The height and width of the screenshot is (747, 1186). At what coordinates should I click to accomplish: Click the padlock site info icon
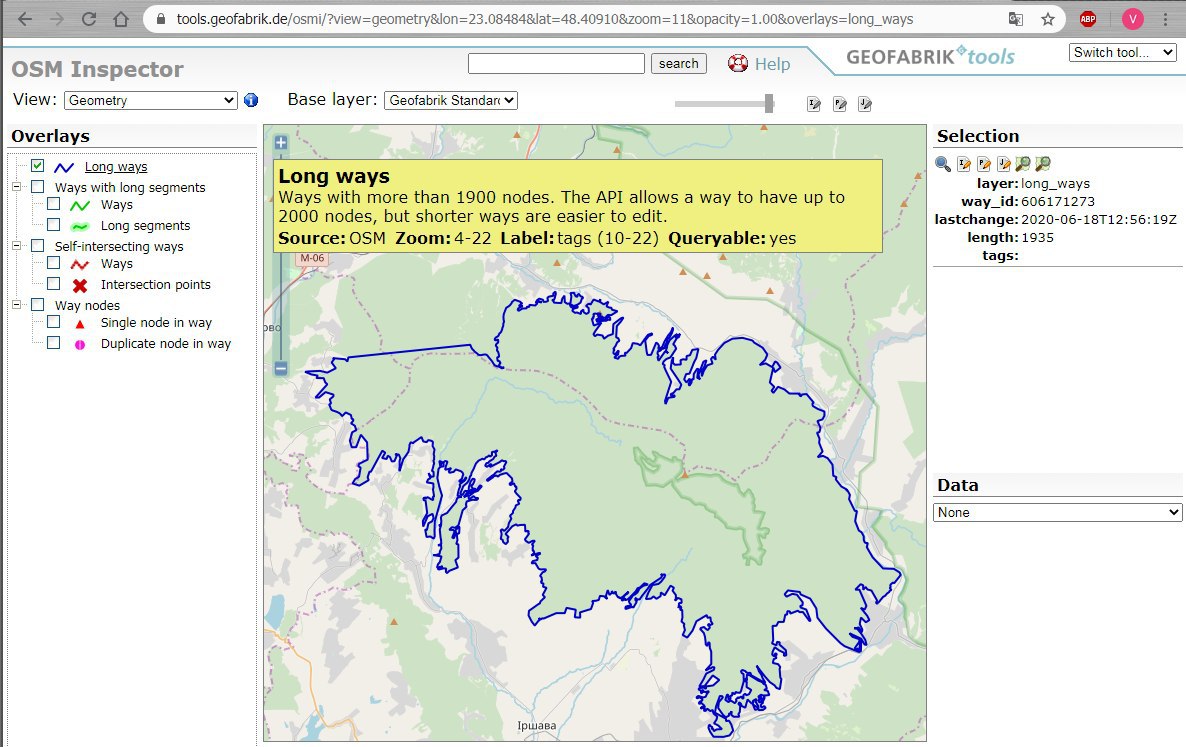point(160,20)
